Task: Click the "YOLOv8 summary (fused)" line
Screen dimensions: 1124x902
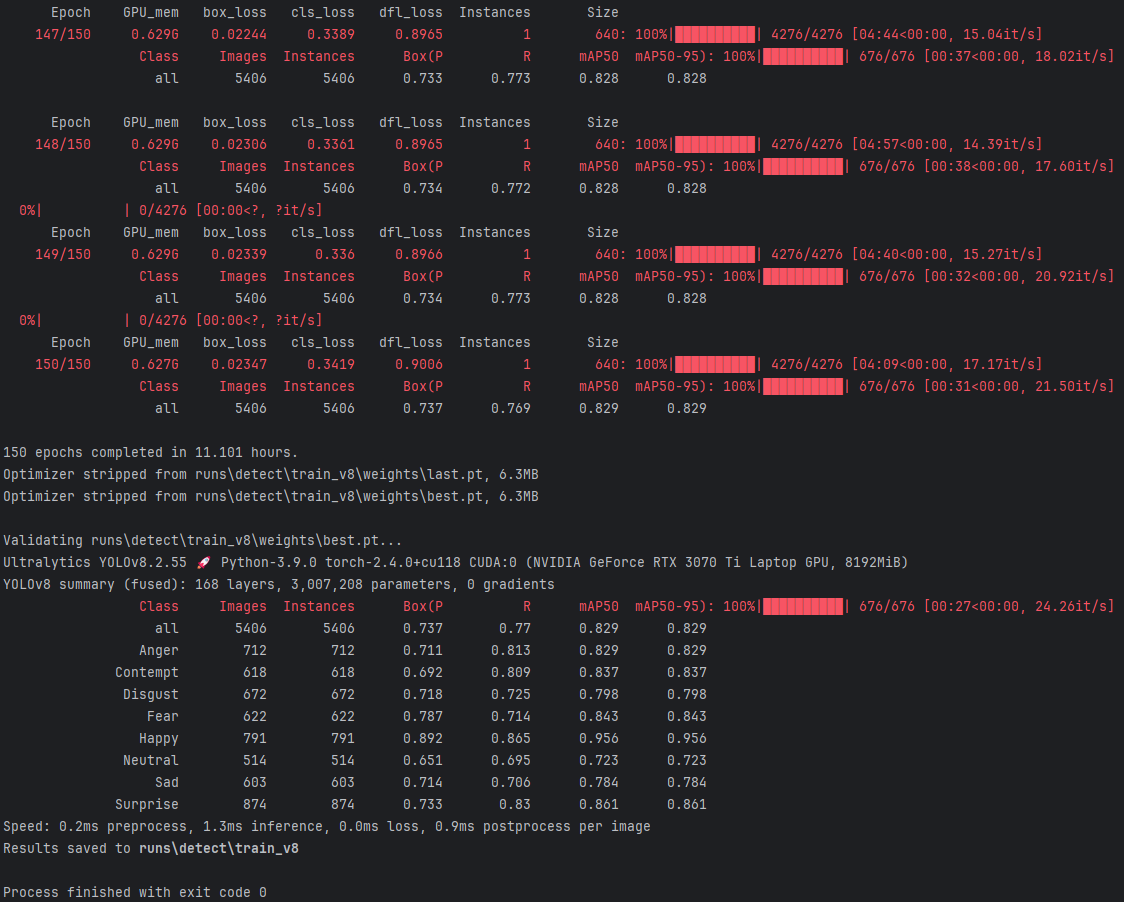Action: (x=279, y=584)
